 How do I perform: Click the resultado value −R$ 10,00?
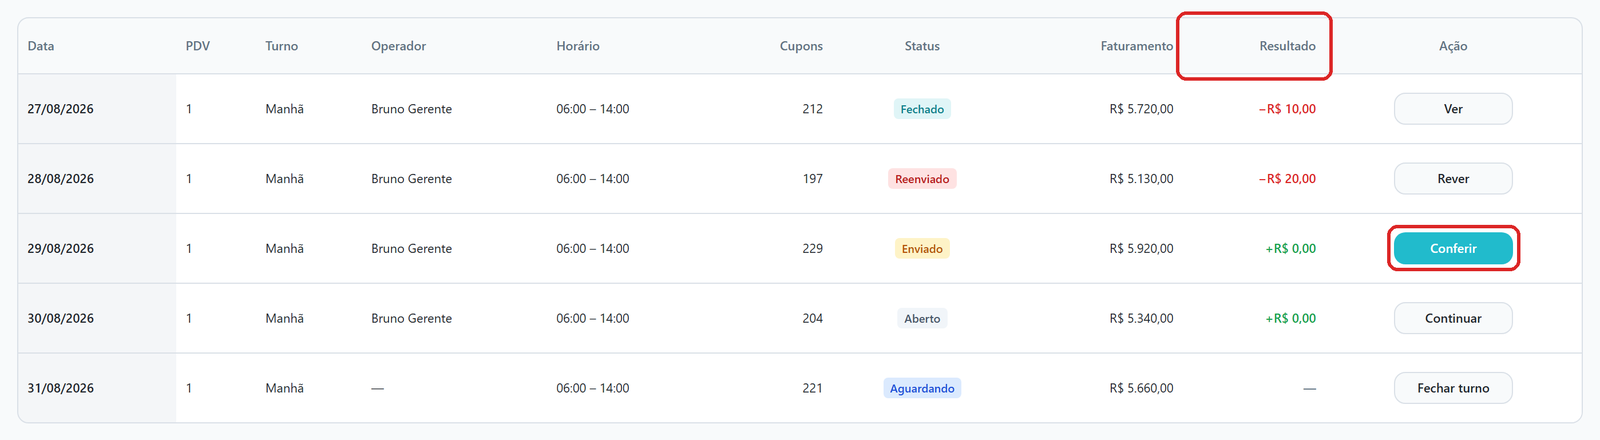[1287, 109]
